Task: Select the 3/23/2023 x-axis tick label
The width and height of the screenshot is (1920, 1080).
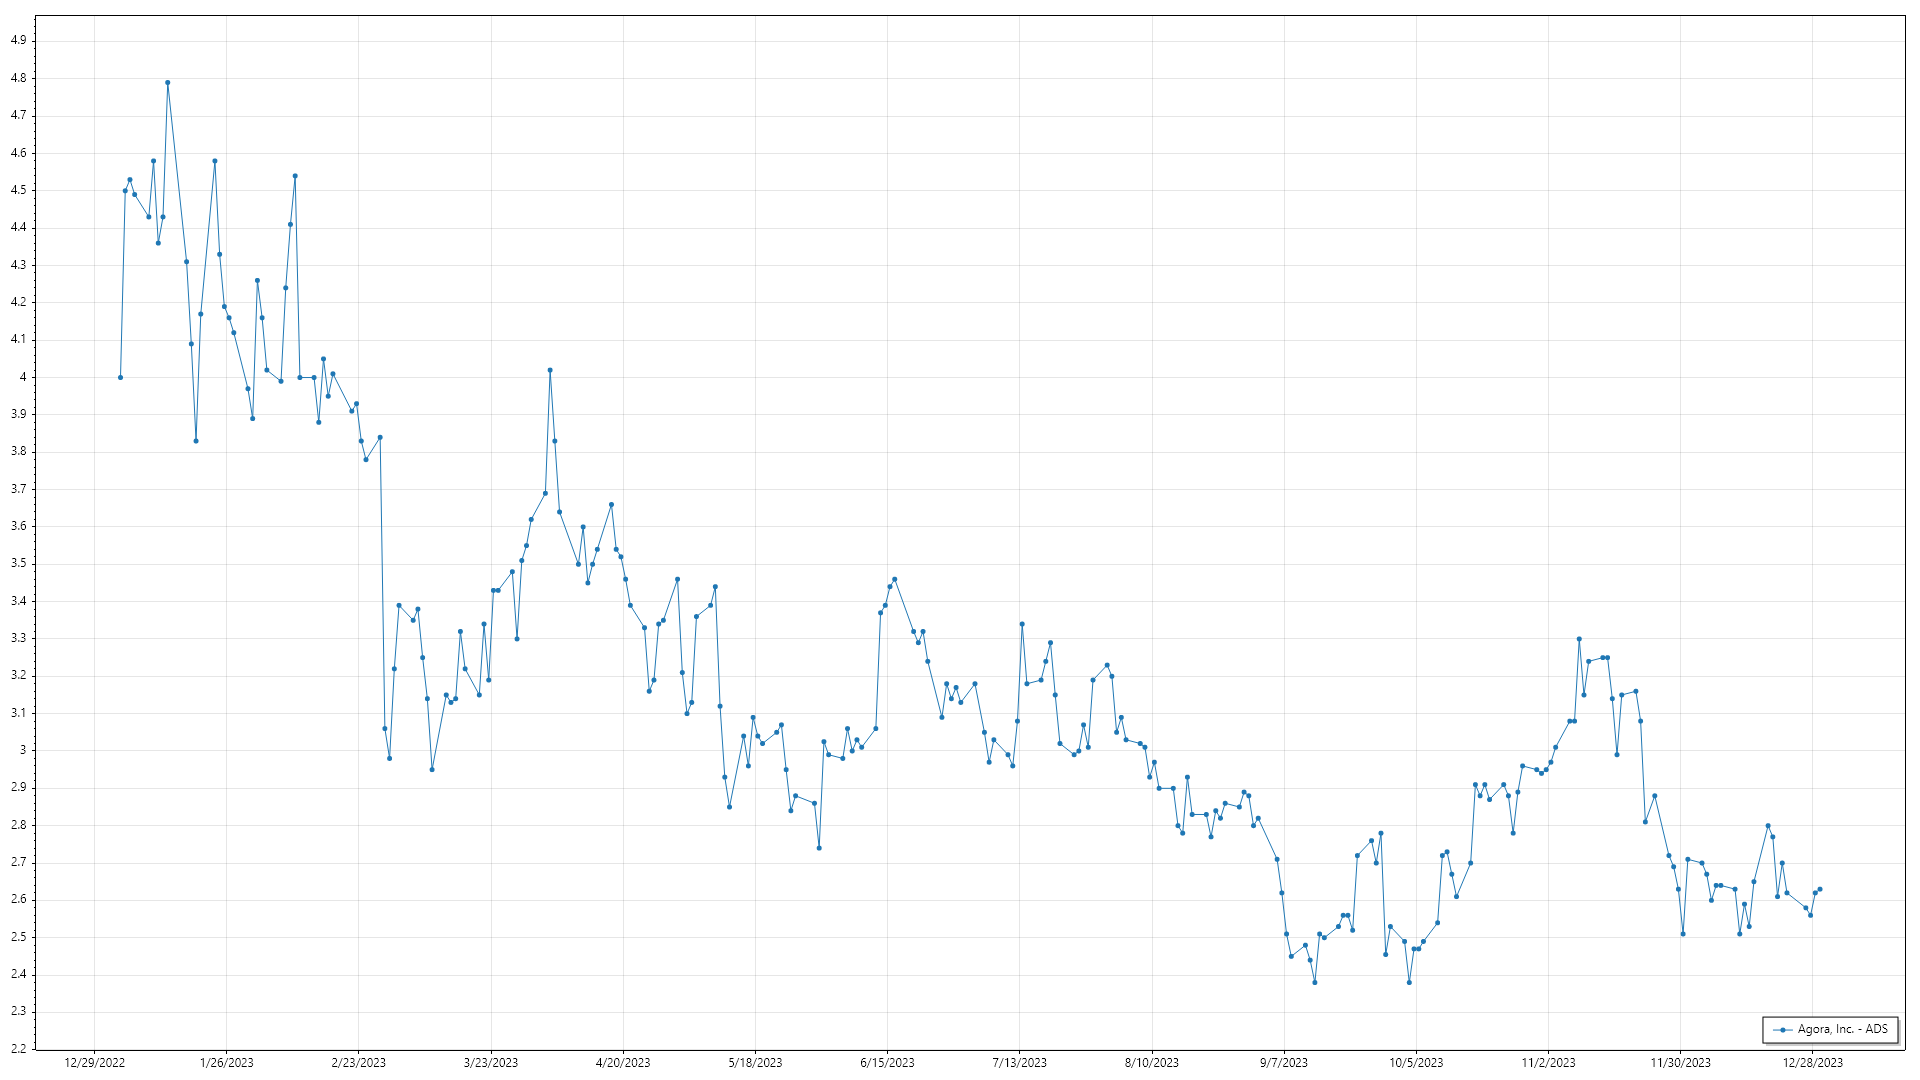Action: tap(491, 1063)
